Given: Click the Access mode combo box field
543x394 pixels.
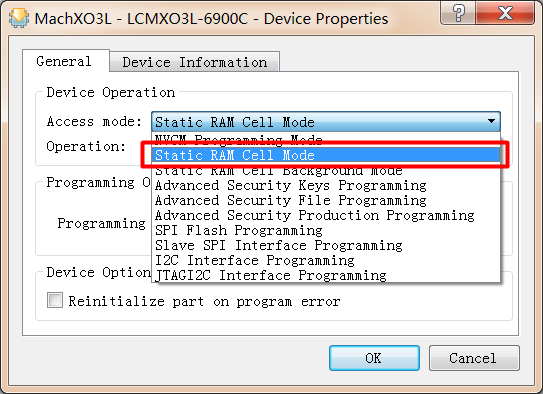Looking at the screenshot, I should (x=326, y=122).
